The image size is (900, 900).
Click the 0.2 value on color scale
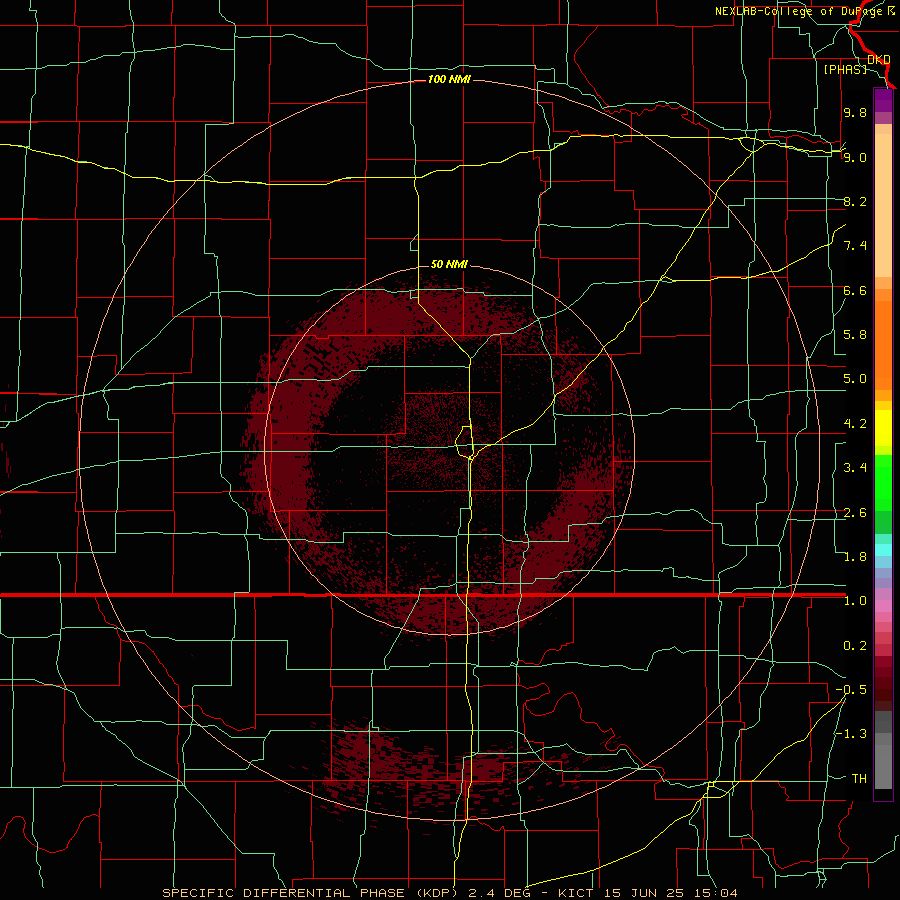[855, 646]
